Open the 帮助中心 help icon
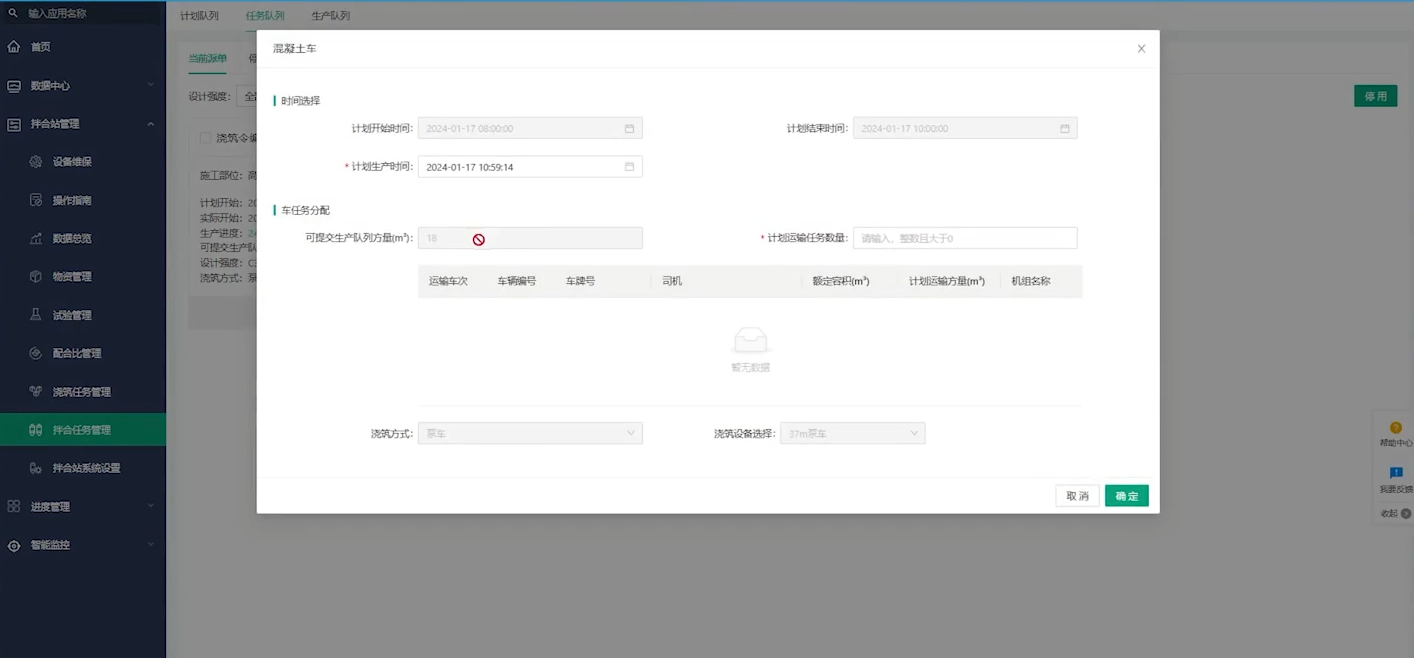 [1396, 428]
